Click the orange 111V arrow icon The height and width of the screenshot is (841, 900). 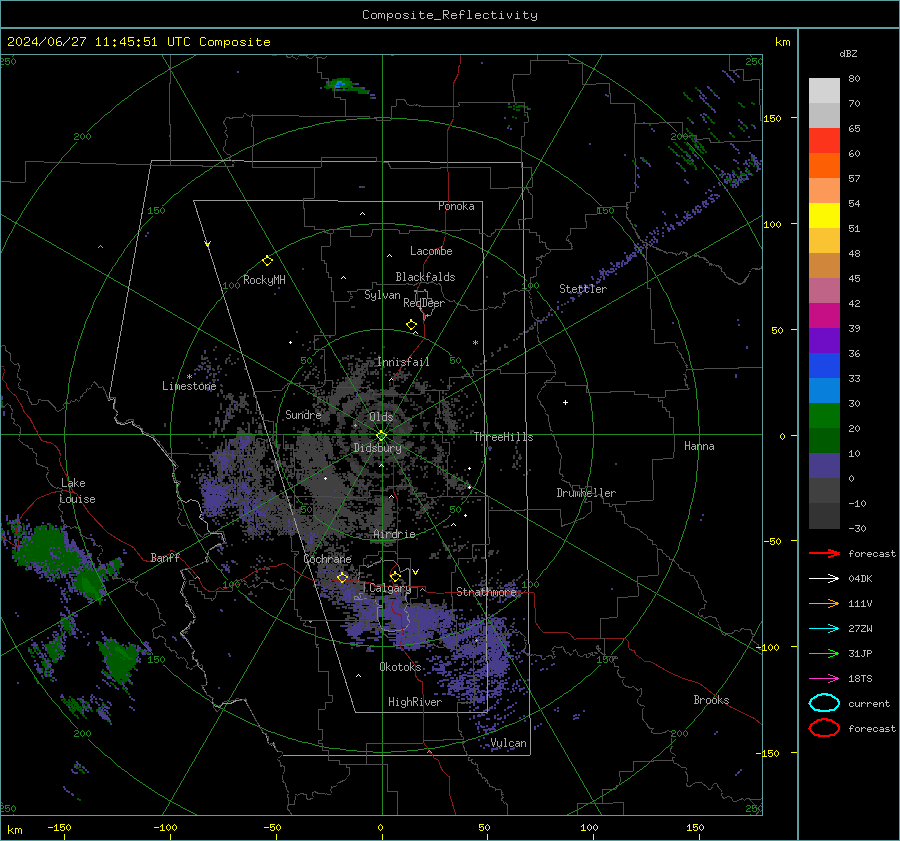tap(824, 603)
